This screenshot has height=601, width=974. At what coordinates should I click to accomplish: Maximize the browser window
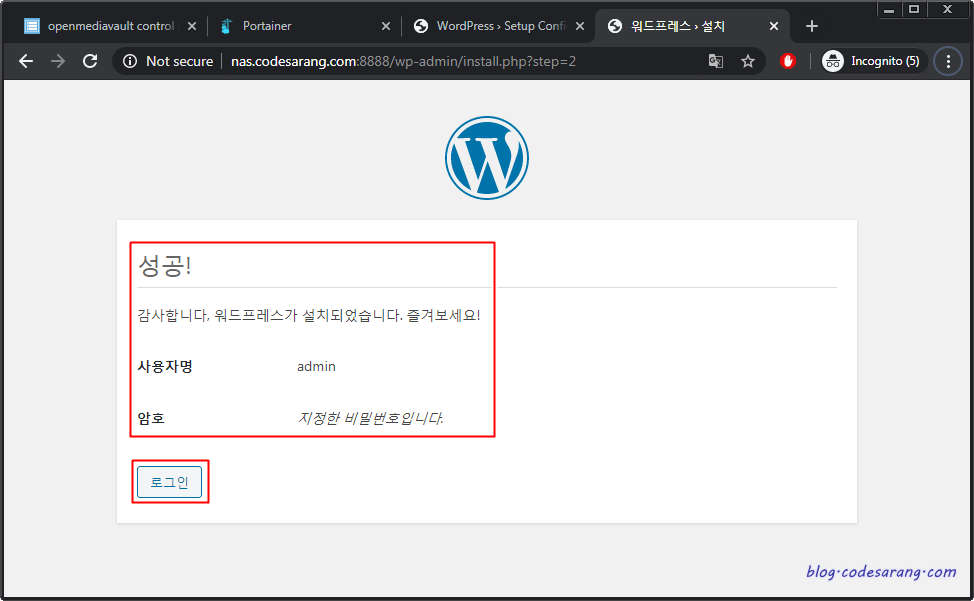point(914,9)
